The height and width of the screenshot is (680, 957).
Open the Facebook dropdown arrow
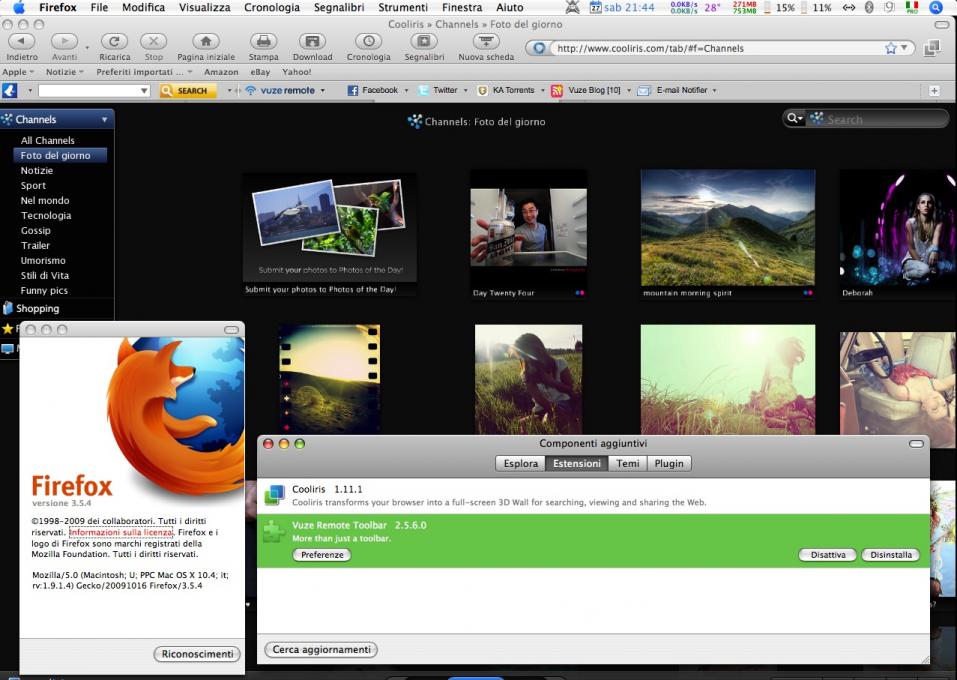406,90
